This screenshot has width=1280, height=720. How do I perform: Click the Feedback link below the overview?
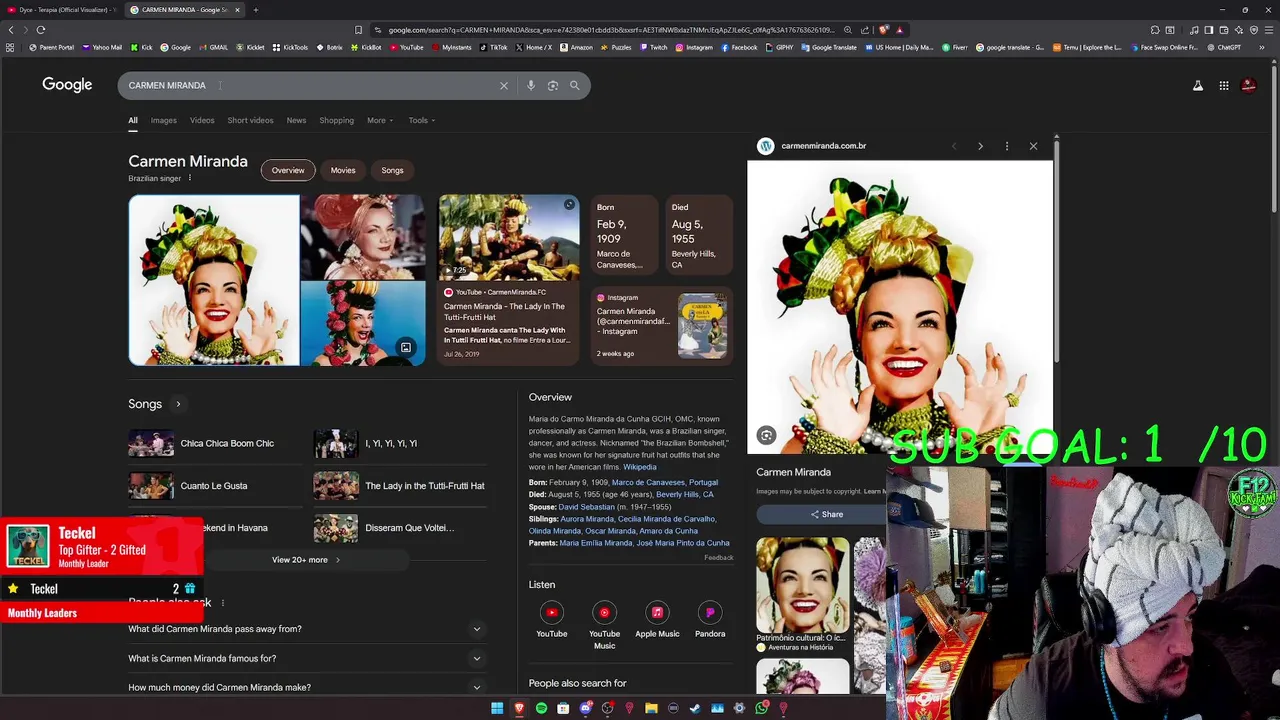pyautogui.click(x=718, y=557)
